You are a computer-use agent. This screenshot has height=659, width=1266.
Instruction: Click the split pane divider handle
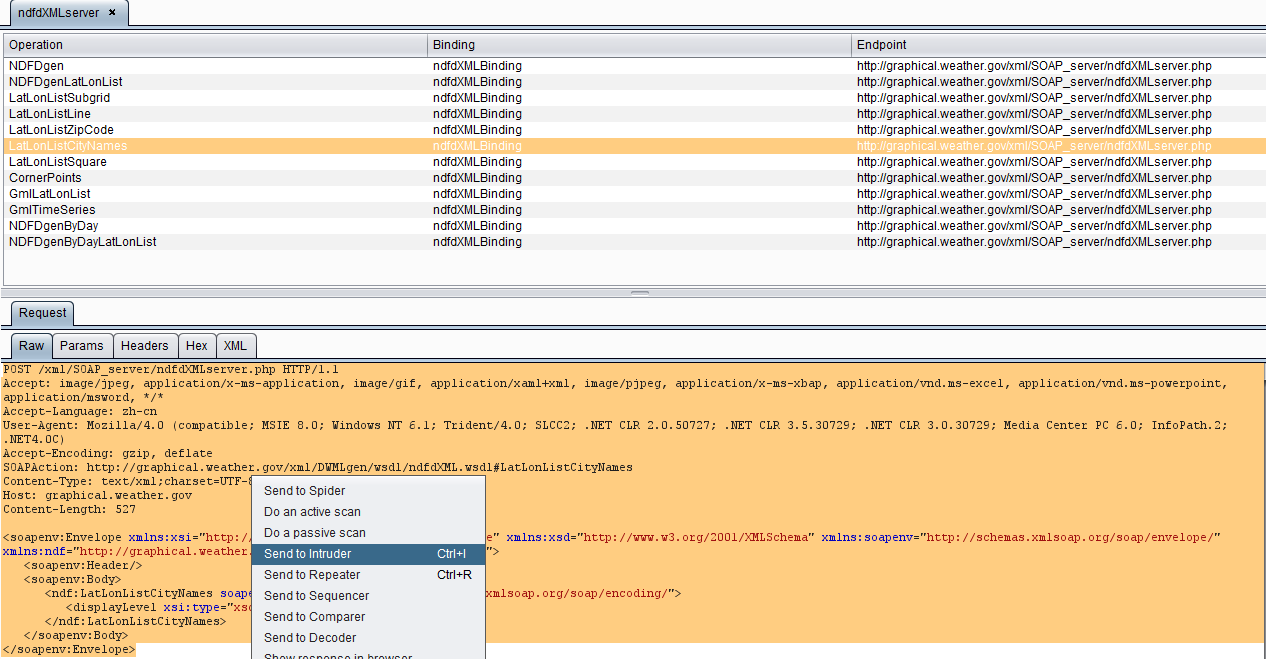coord(640,293)
